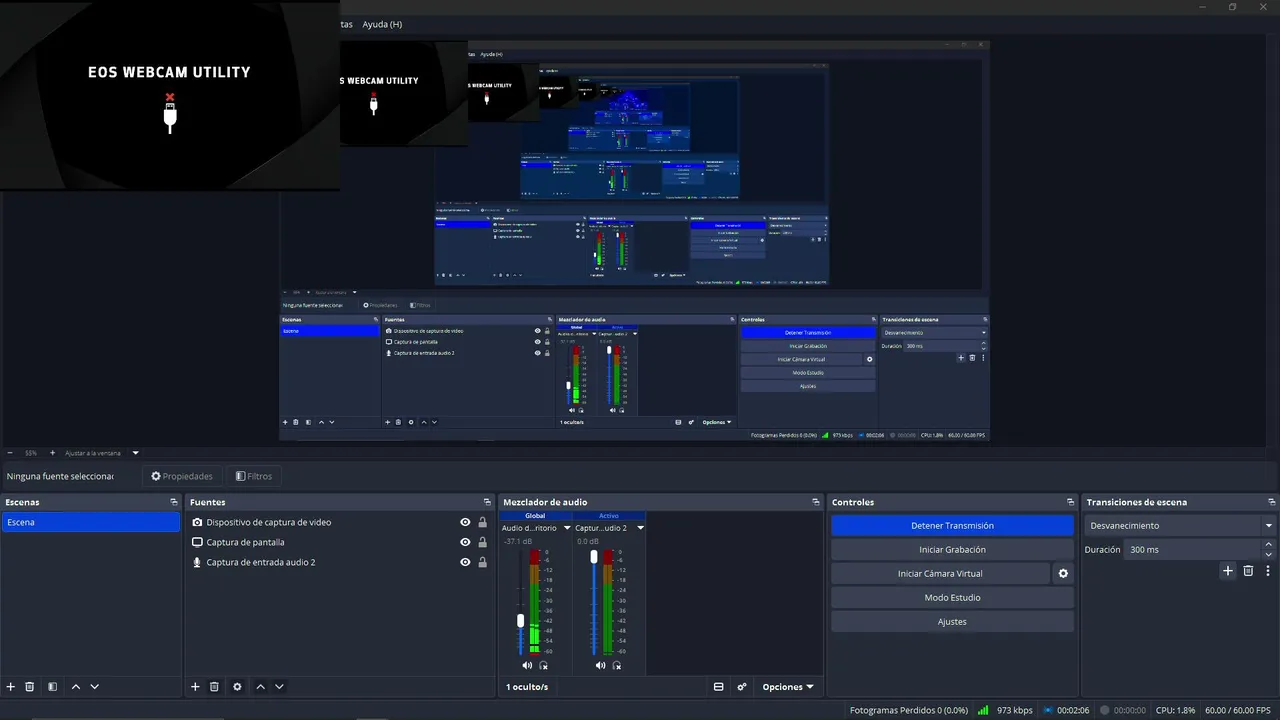Open the source Filtros button
This screenshot has width=1280, height=720.
pos(254,476)
